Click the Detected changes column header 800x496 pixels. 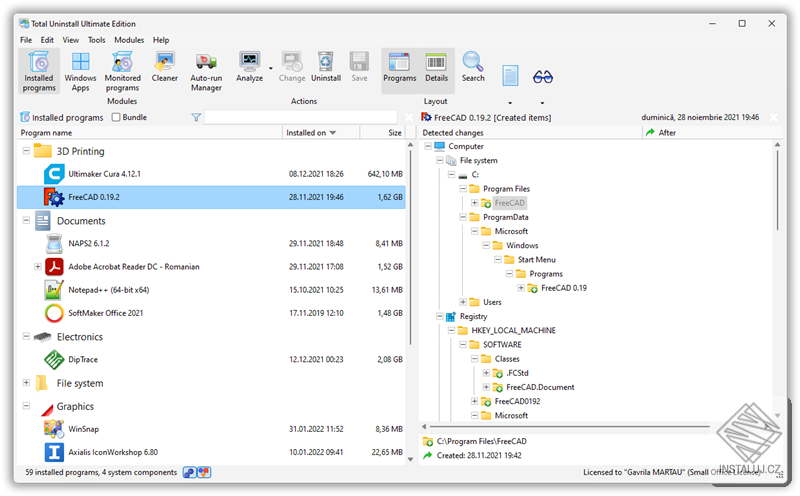(x=531, y=133)
